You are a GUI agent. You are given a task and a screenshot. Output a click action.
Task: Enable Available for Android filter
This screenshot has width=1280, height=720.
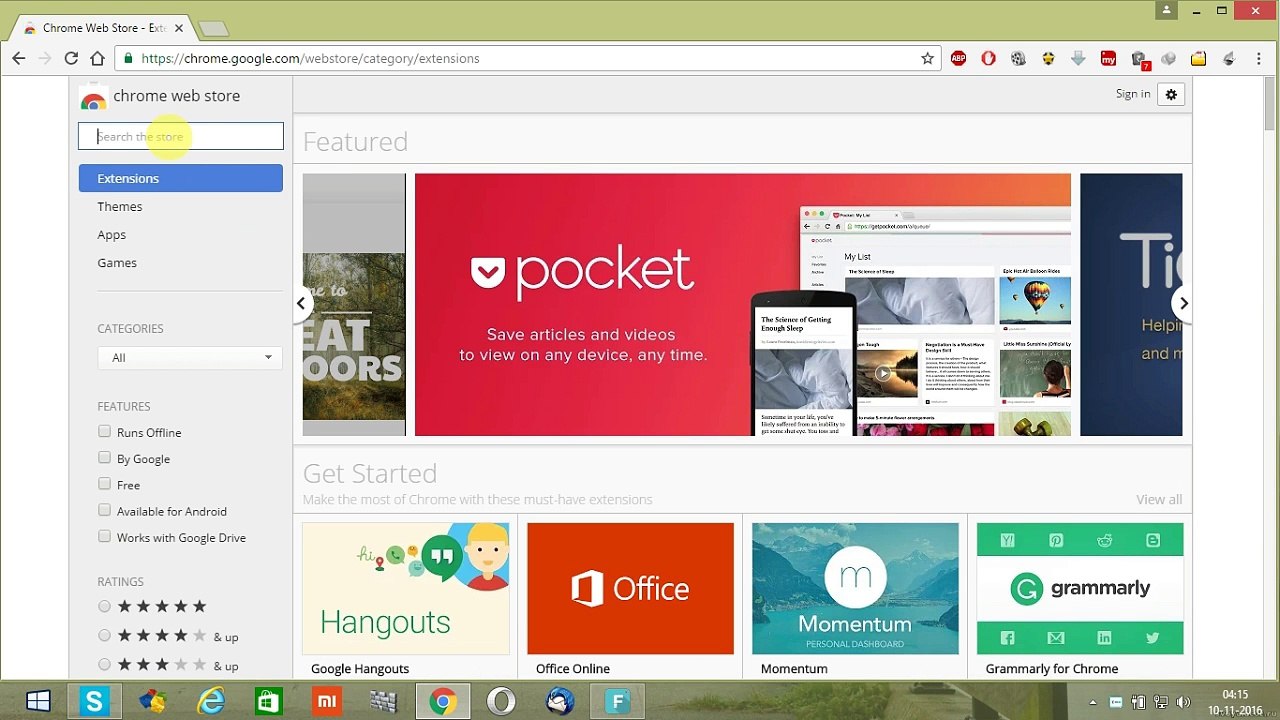click(104, 510)
